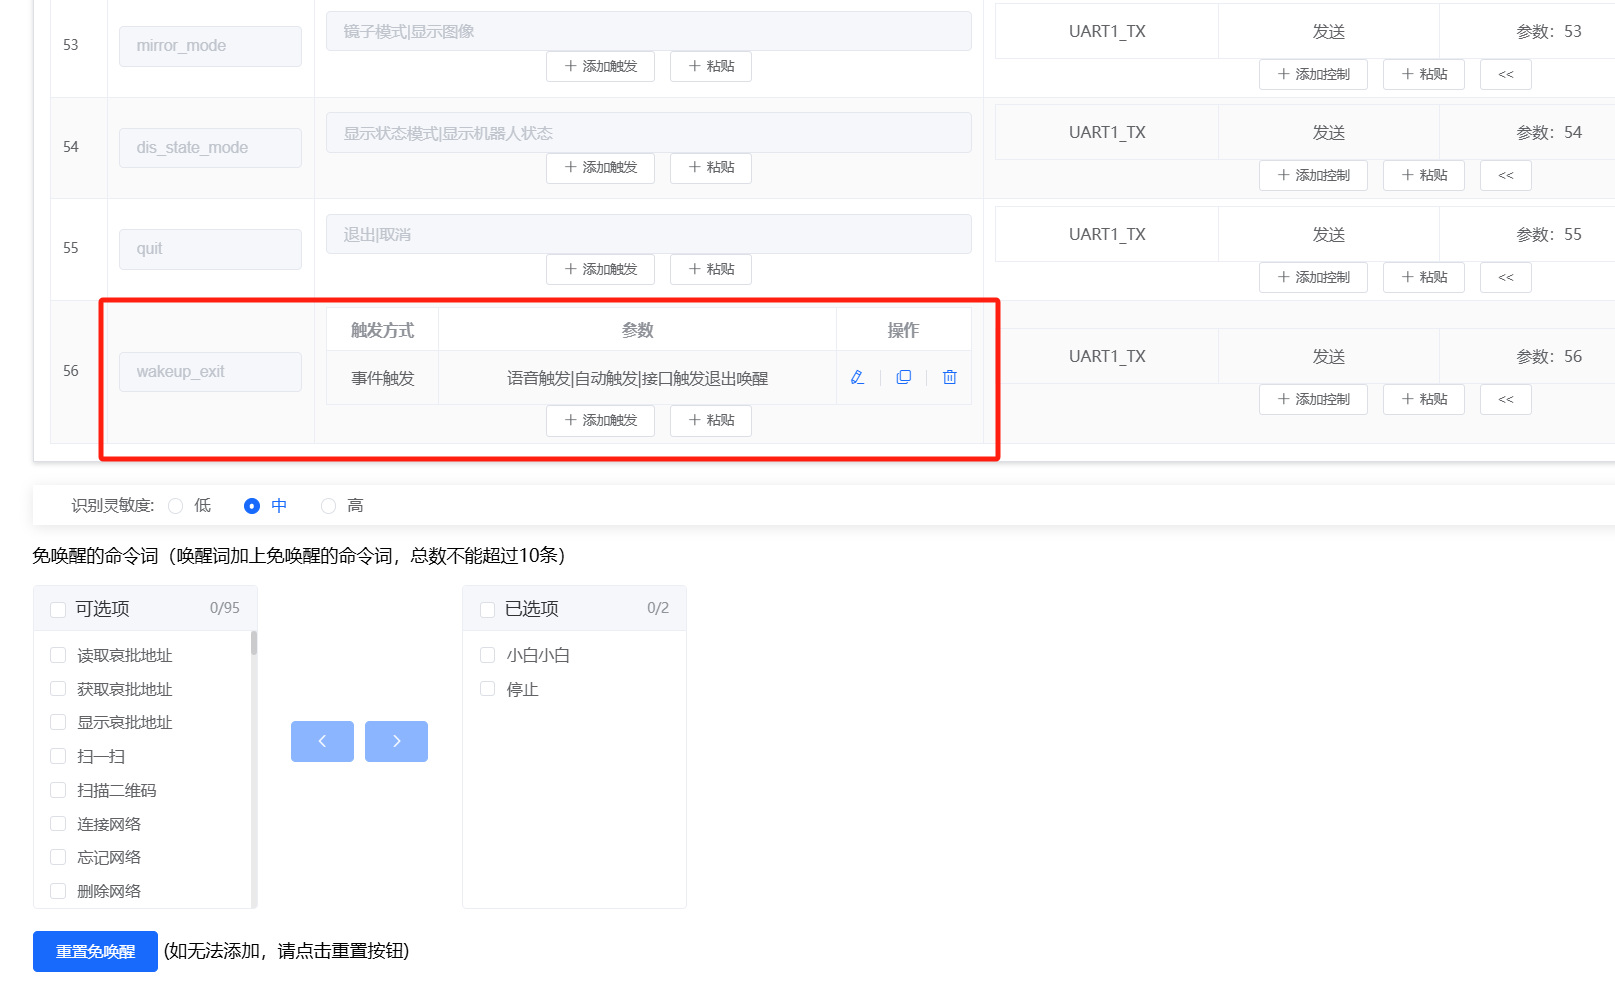The width and height of the screenshot is (1615, 985).
Task: Check 删除网络 option
Action: click(58, 891)
